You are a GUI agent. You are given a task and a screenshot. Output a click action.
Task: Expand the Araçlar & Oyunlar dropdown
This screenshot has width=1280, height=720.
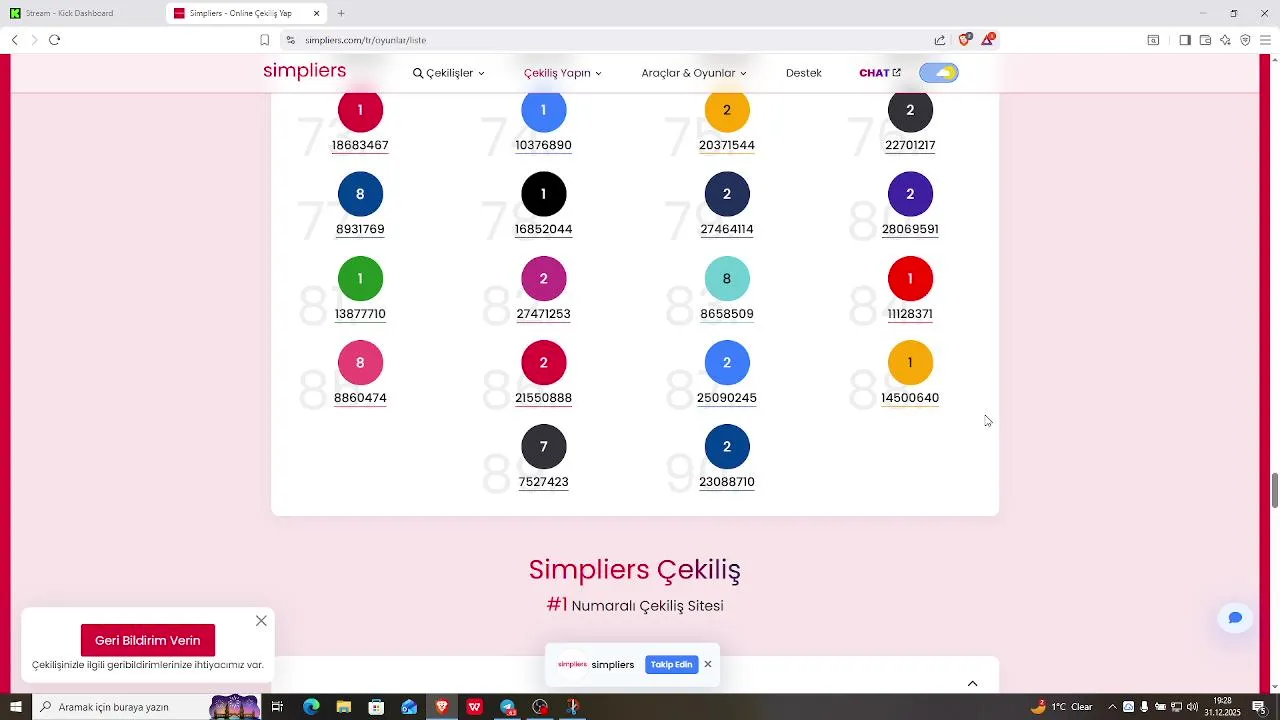click(694, 73)
